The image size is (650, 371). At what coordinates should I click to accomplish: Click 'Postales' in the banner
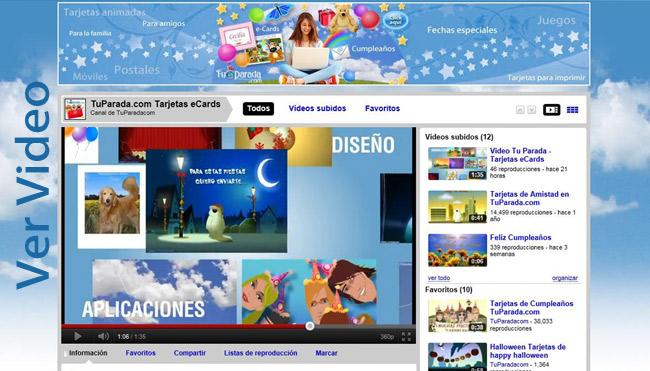[137, 70]
